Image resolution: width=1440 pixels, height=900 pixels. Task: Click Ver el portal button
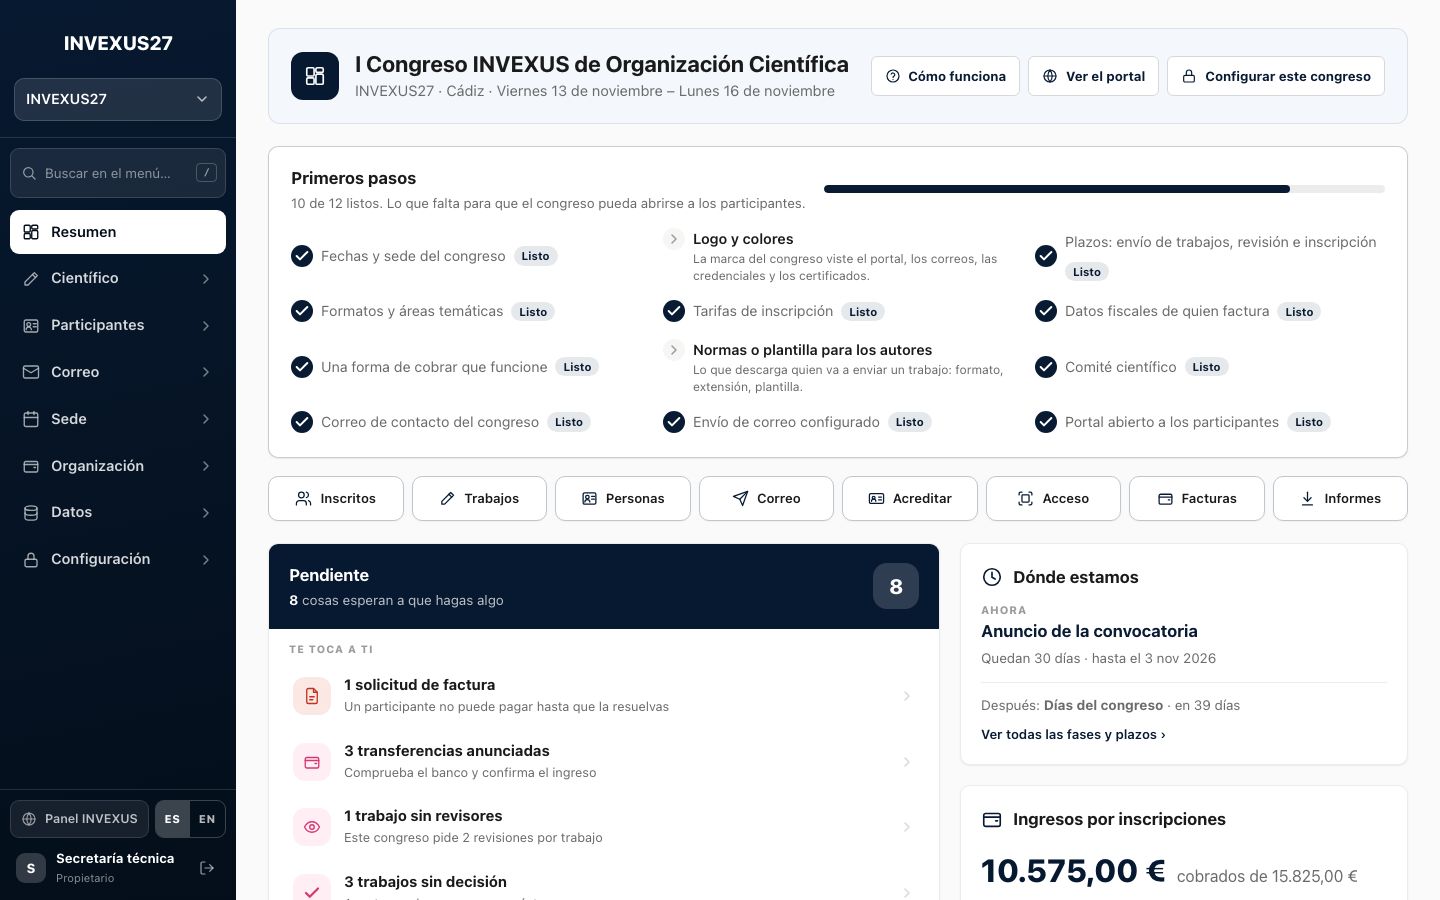tap(1093, 76)
